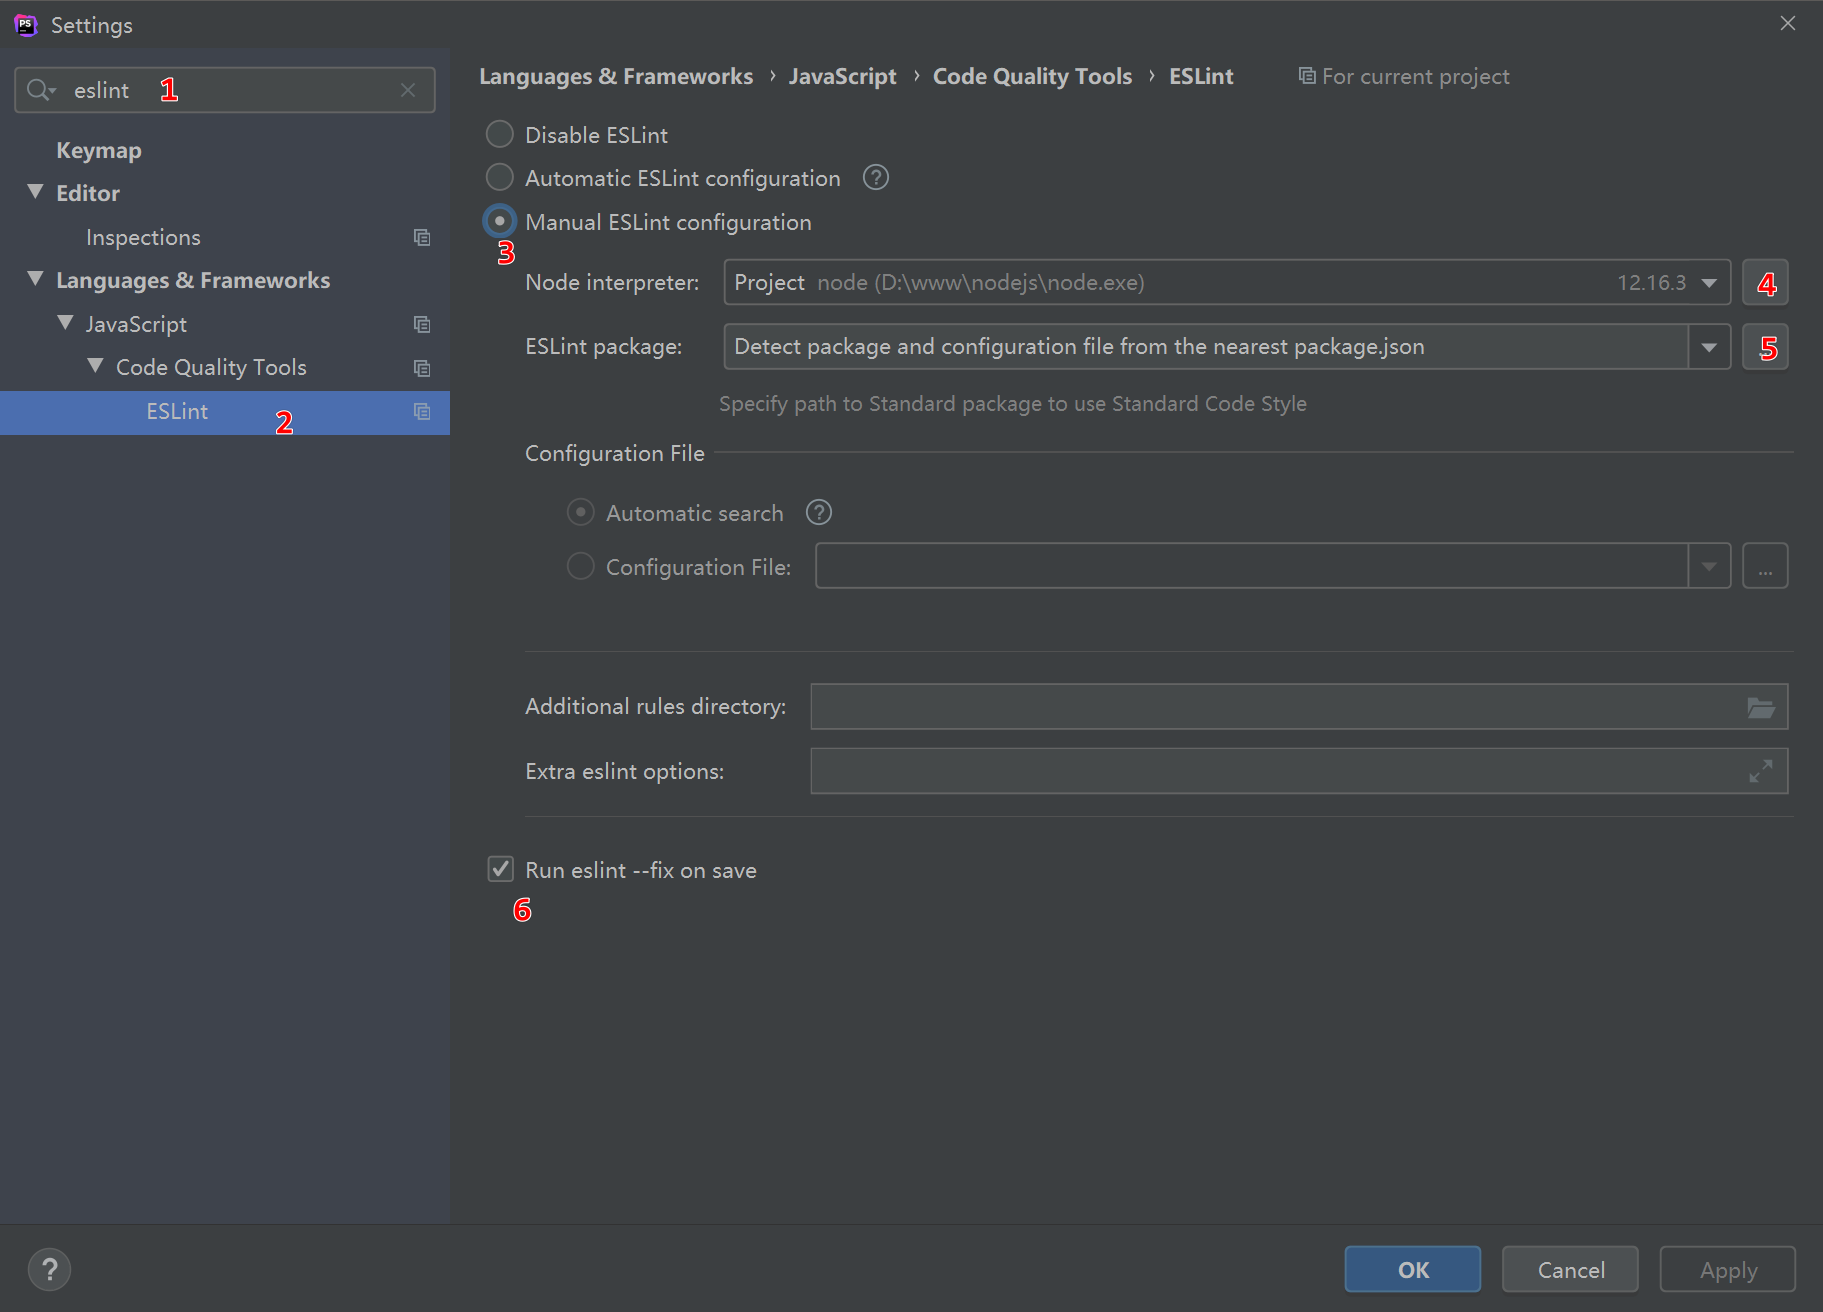The height and width of the screenshot is (1312, 1823).
Task: Close the Settings dialog window
Action: [1788, 23]
